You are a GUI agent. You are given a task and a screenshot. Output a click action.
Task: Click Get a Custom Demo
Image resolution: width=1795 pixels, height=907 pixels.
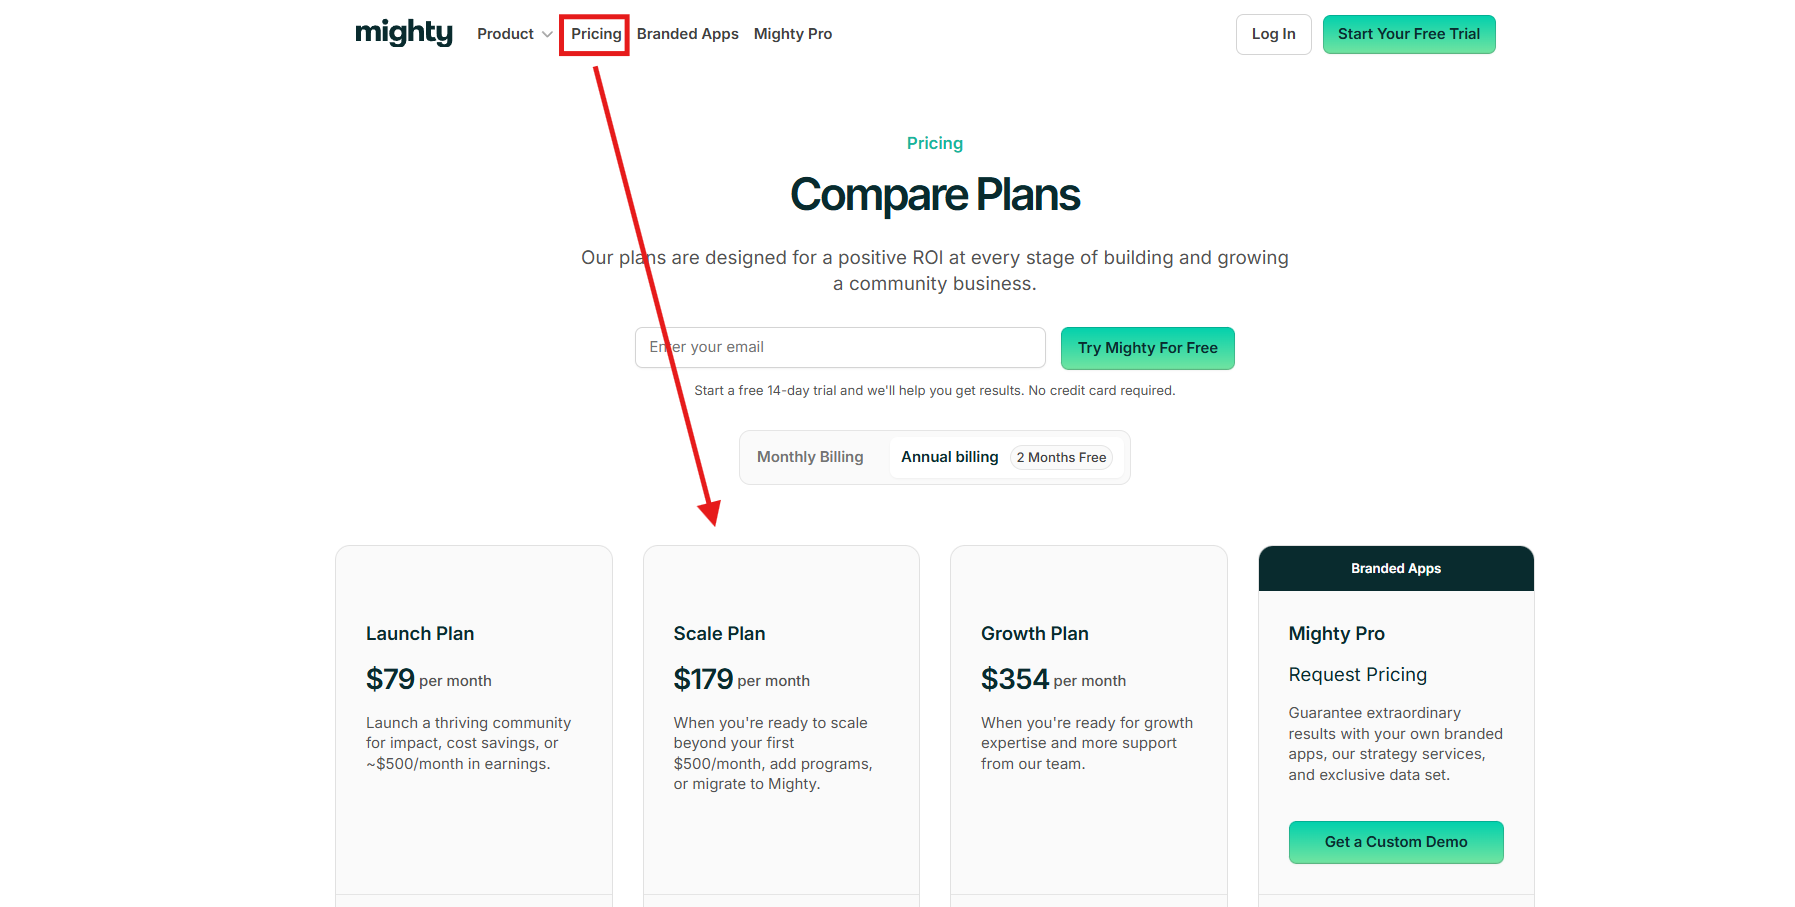pos(1395,841)
